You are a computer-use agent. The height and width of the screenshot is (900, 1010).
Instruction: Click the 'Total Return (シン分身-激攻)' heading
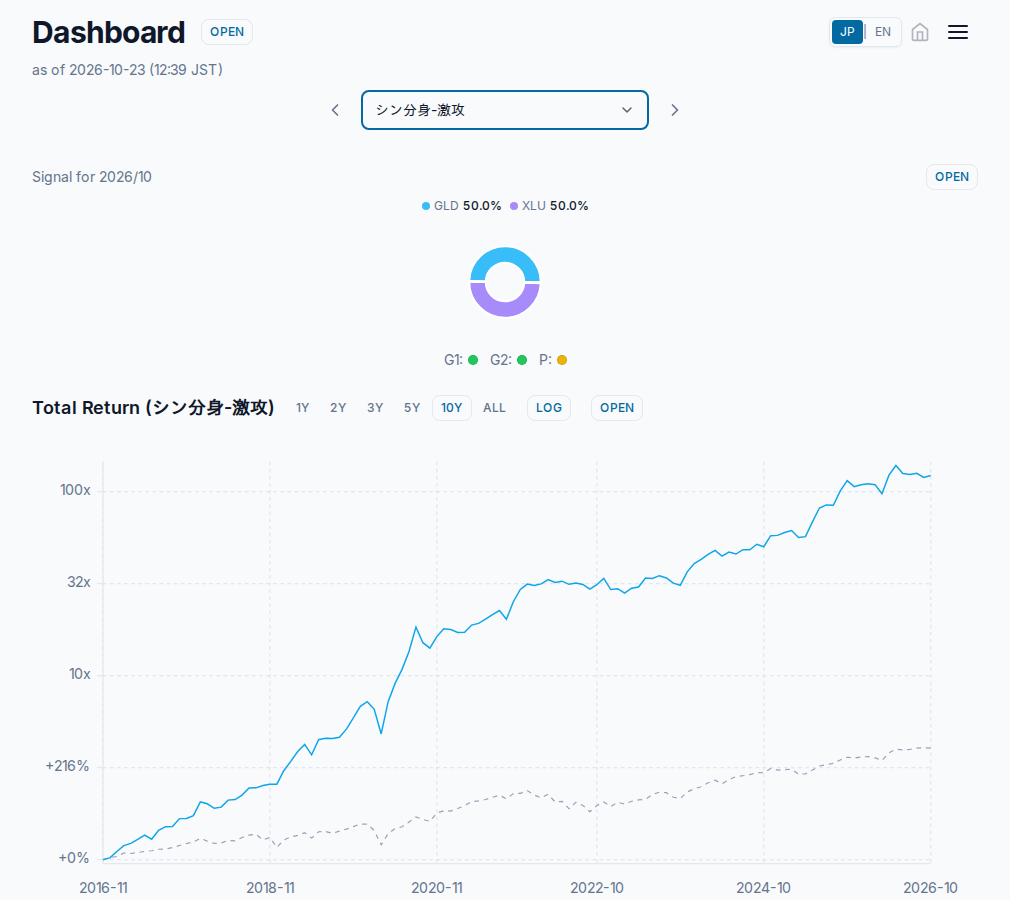click(153, 408)
